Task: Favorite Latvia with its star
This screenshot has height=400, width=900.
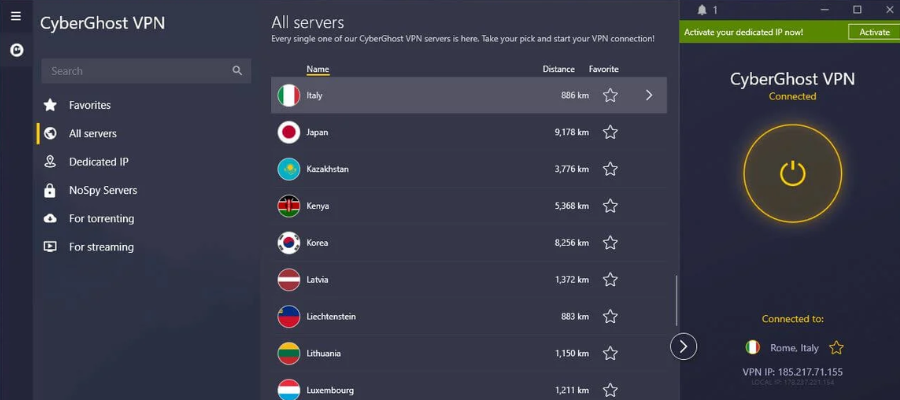Action: coord(610,279)
